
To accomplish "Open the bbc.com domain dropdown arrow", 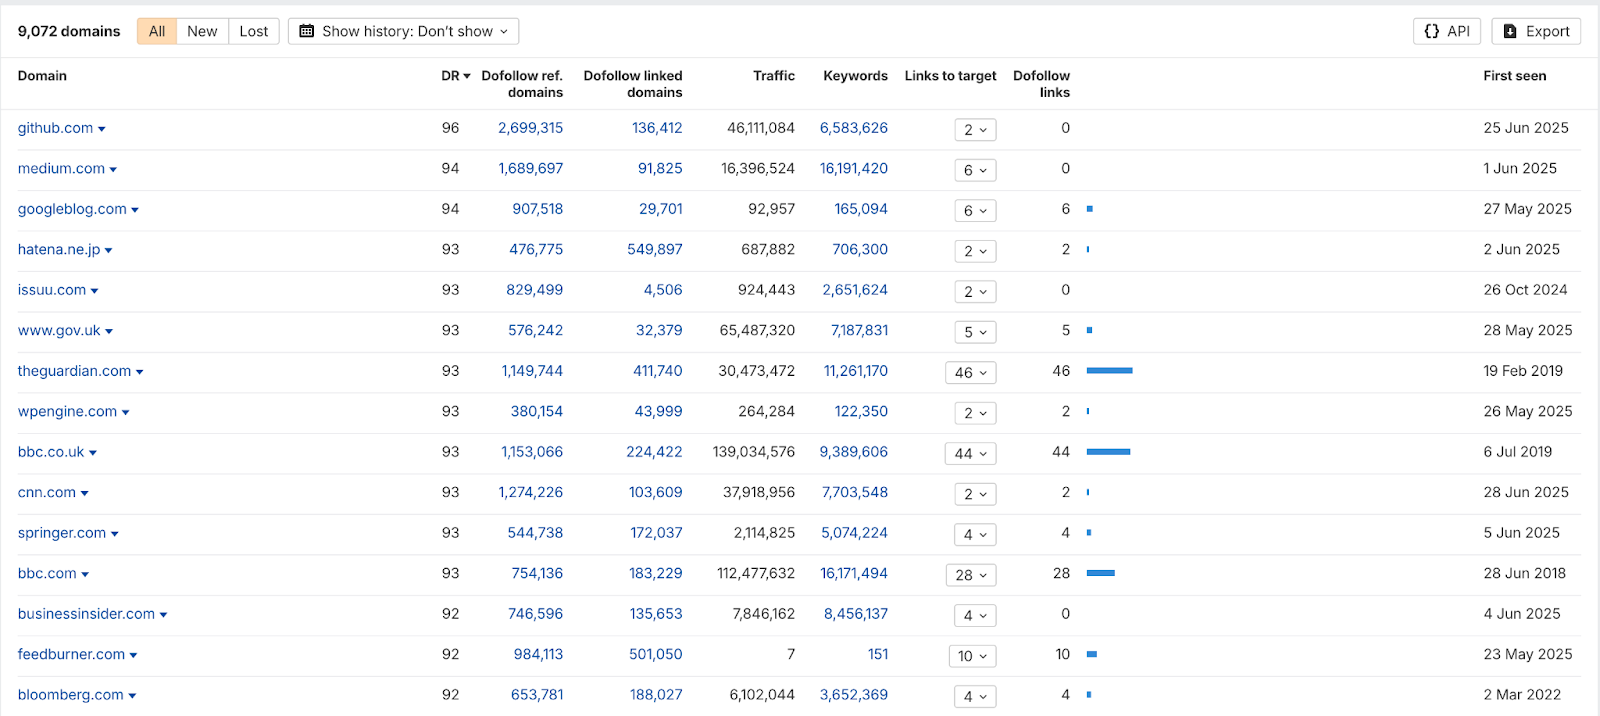I will [85, 575].
